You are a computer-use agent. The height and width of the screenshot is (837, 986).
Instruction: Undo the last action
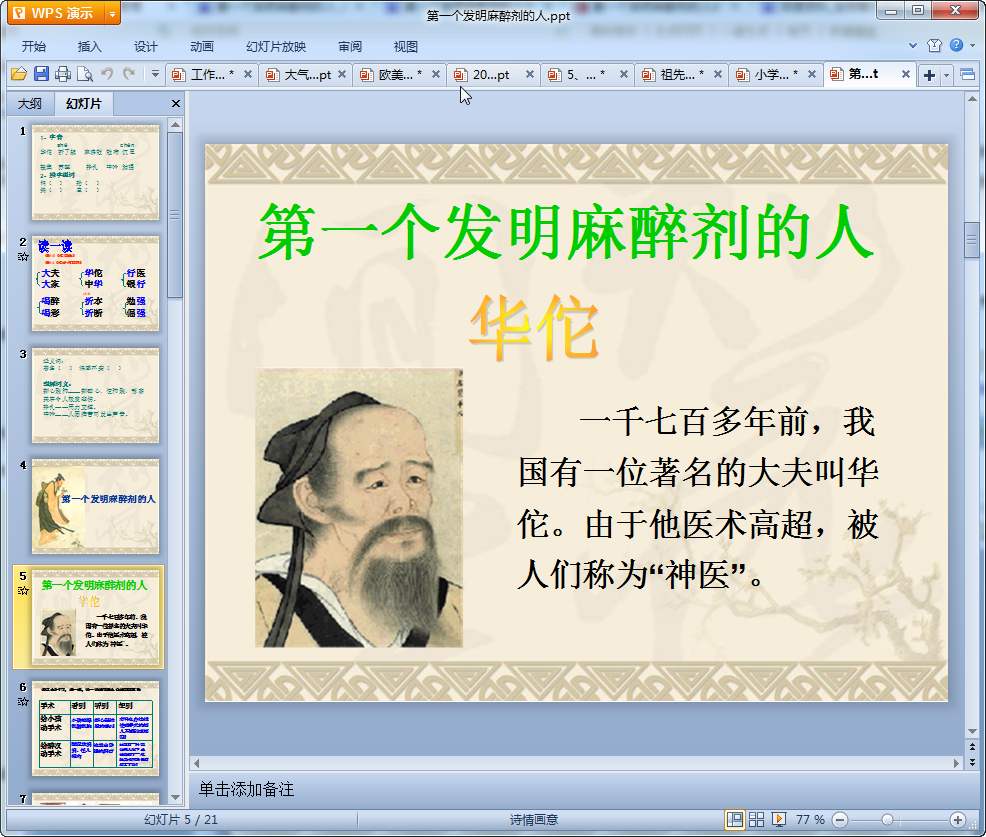pyautogui.click(x=107, y=74)
